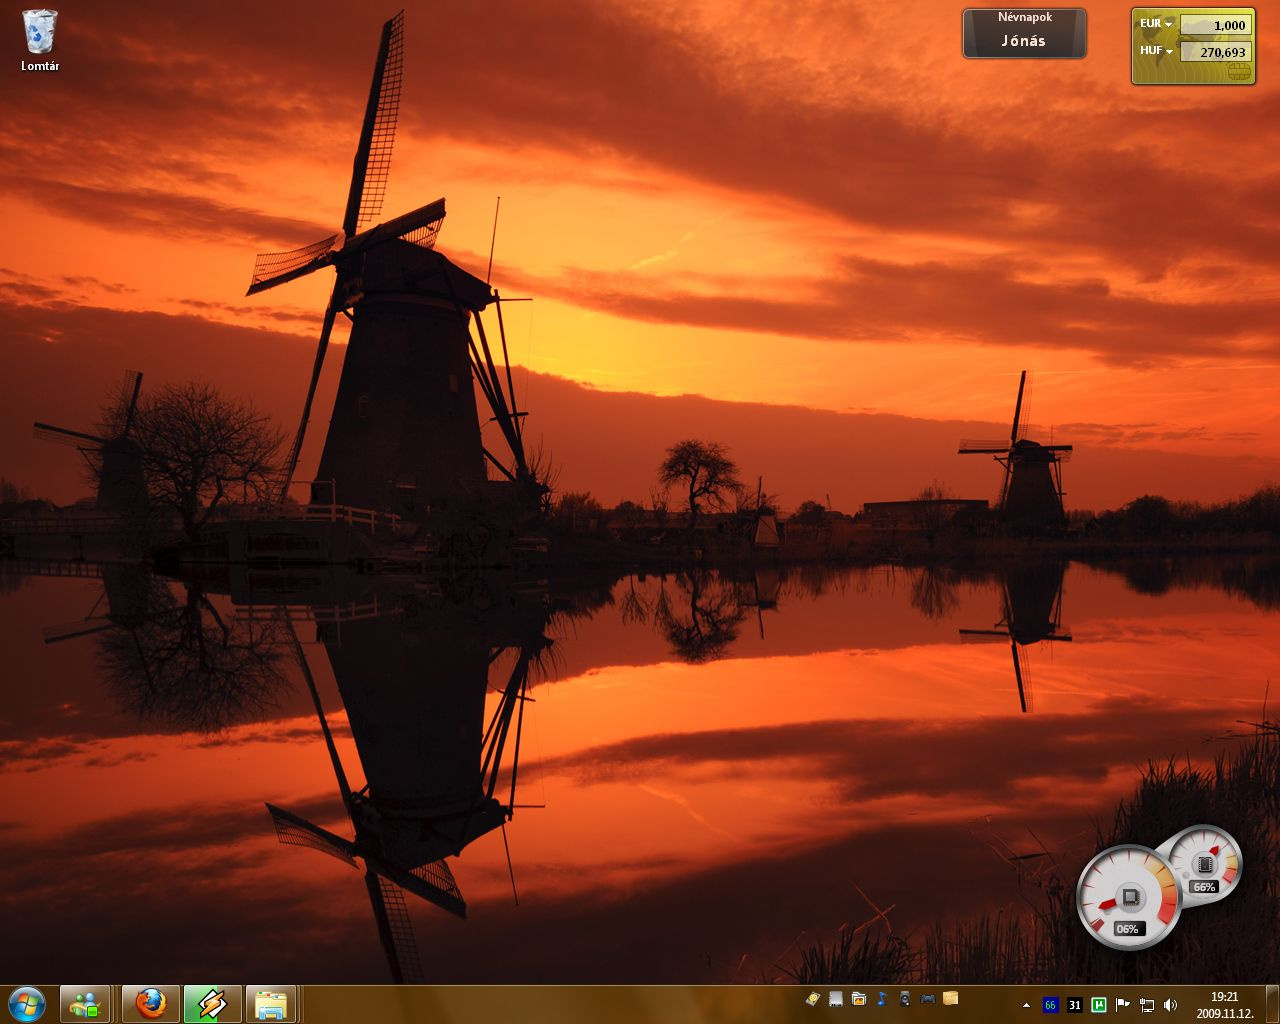Open the network connection tray icon

(x=1147, y=1005)
